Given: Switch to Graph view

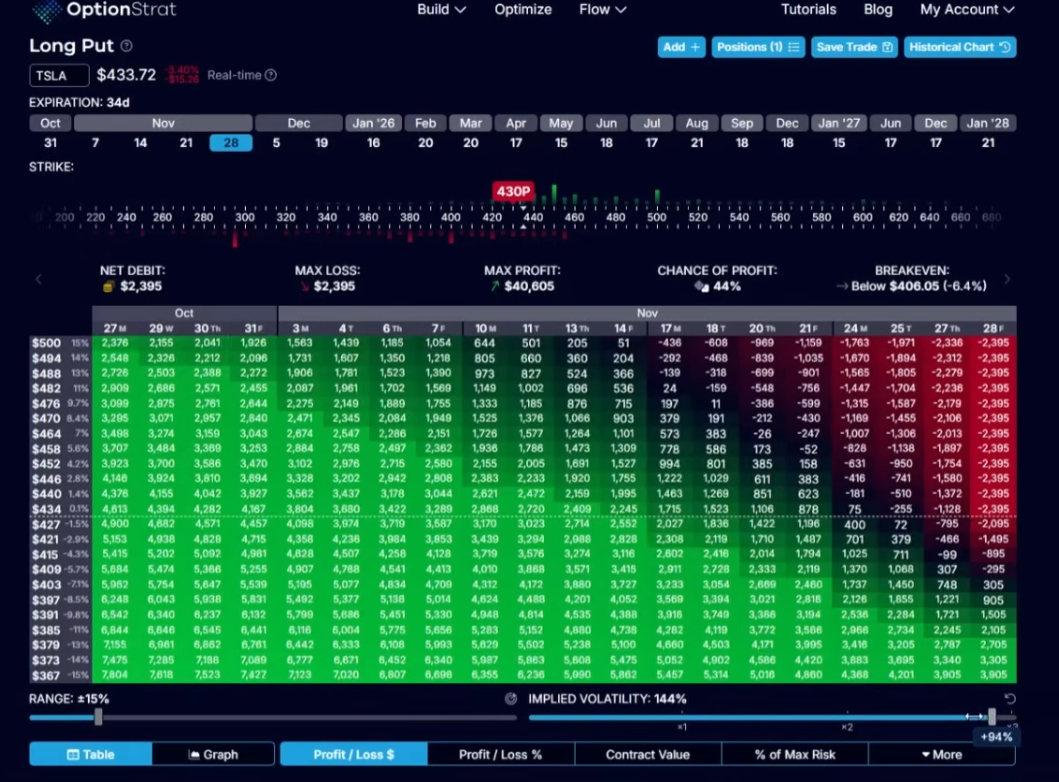Looking at the screenshot, I should click(x=213, y=754).
